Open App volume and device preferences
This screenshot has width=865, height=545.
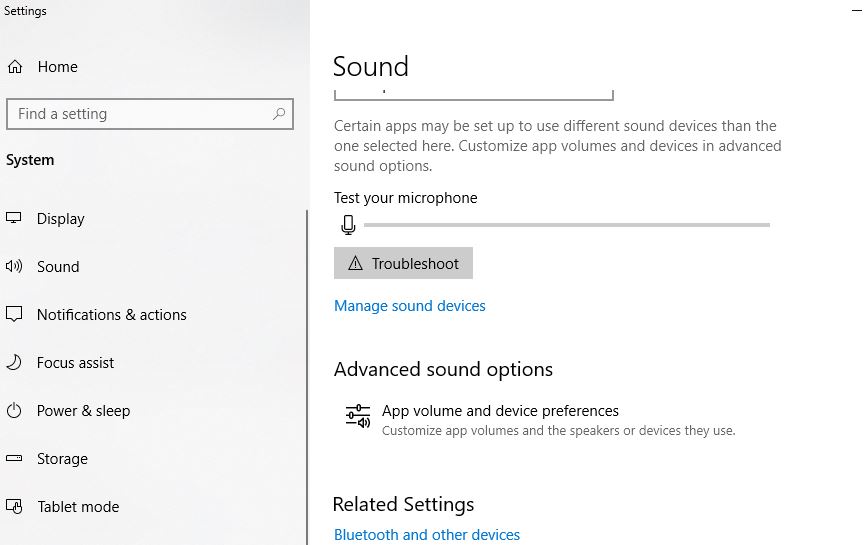pyautogui.click(x=500, y=411)
